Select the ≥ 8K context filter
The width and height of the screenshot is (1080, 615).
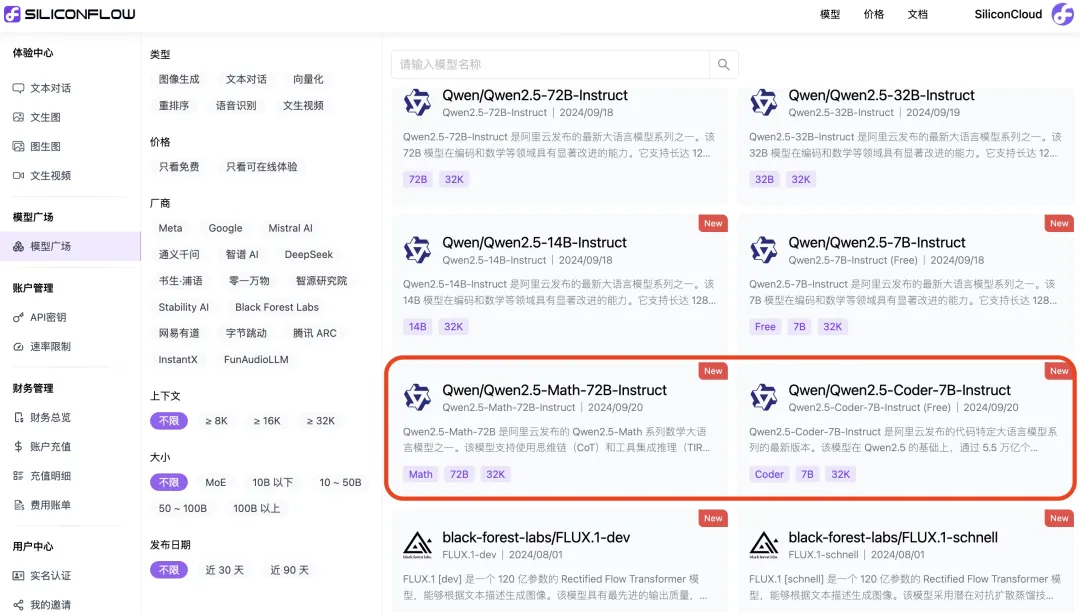coord(216,421)
